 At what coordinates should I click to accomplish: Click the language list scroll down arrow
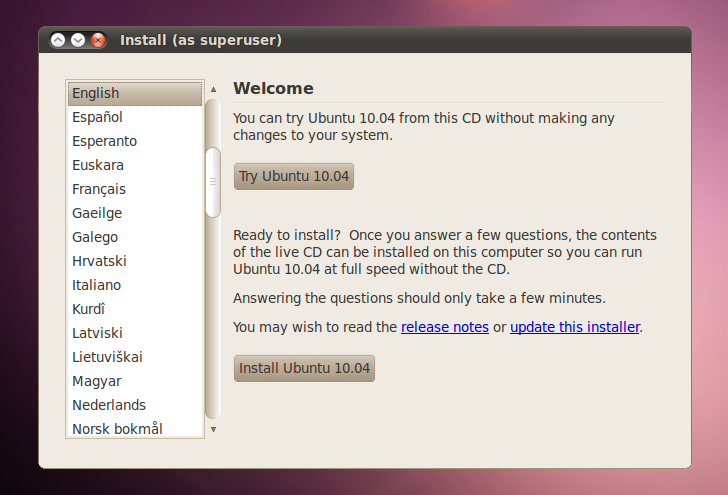click(x=214, y=430)
